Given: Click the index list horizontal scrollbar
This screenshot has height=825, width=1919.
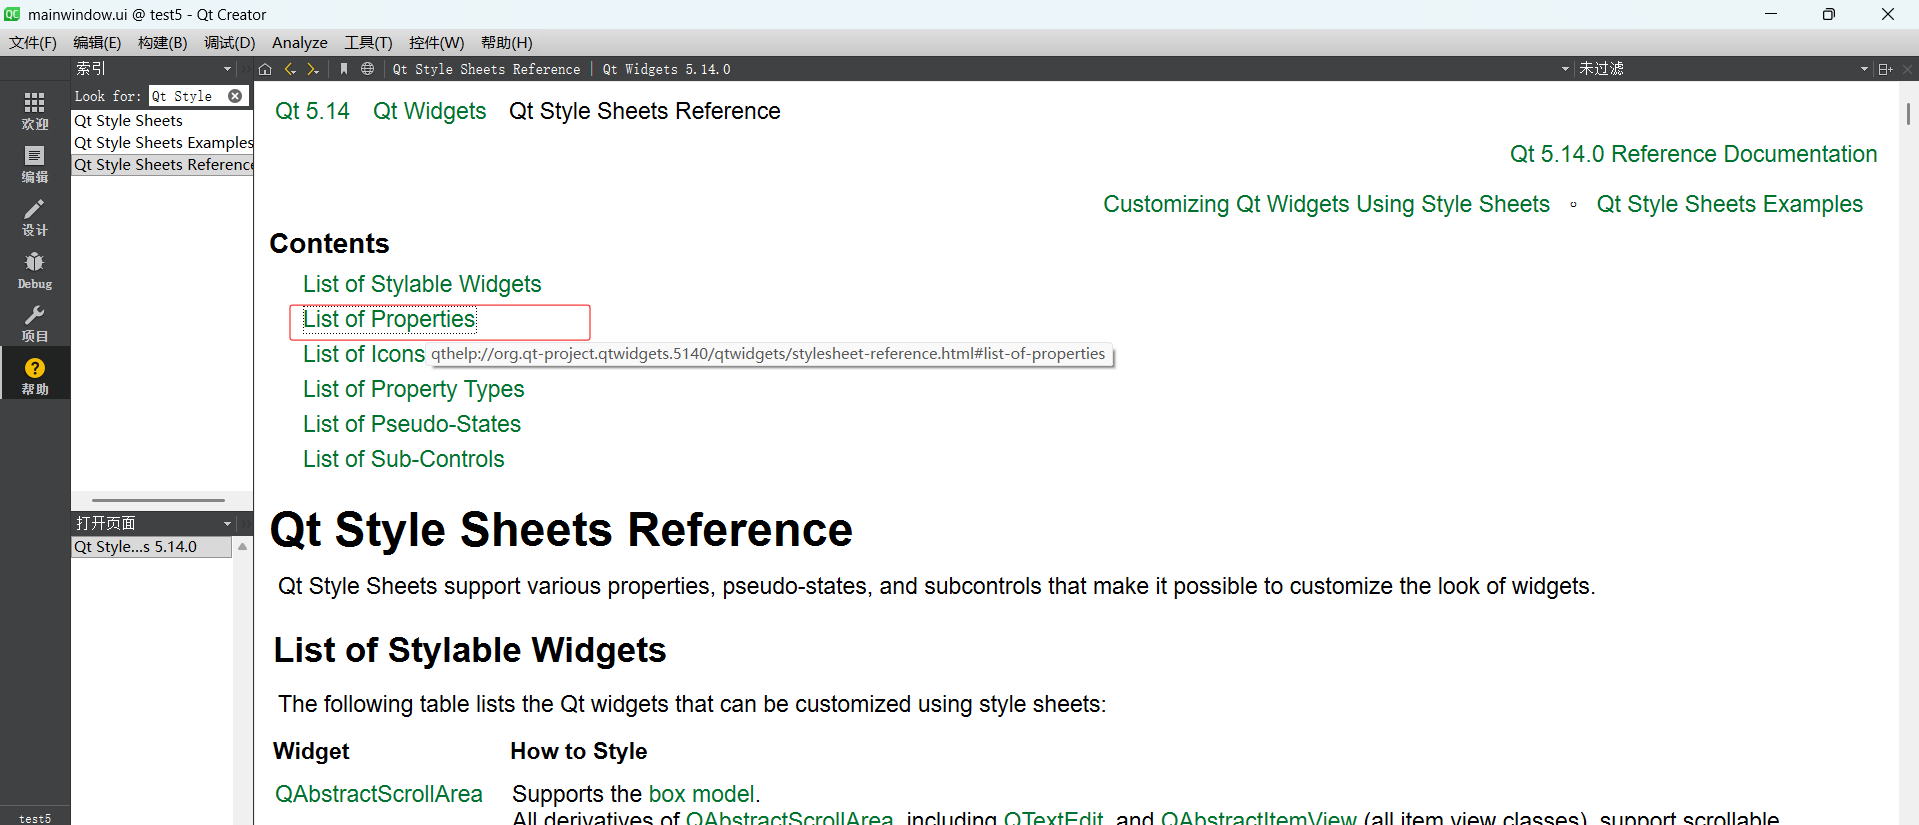Looking at the screenshot, I should [158, 500].
